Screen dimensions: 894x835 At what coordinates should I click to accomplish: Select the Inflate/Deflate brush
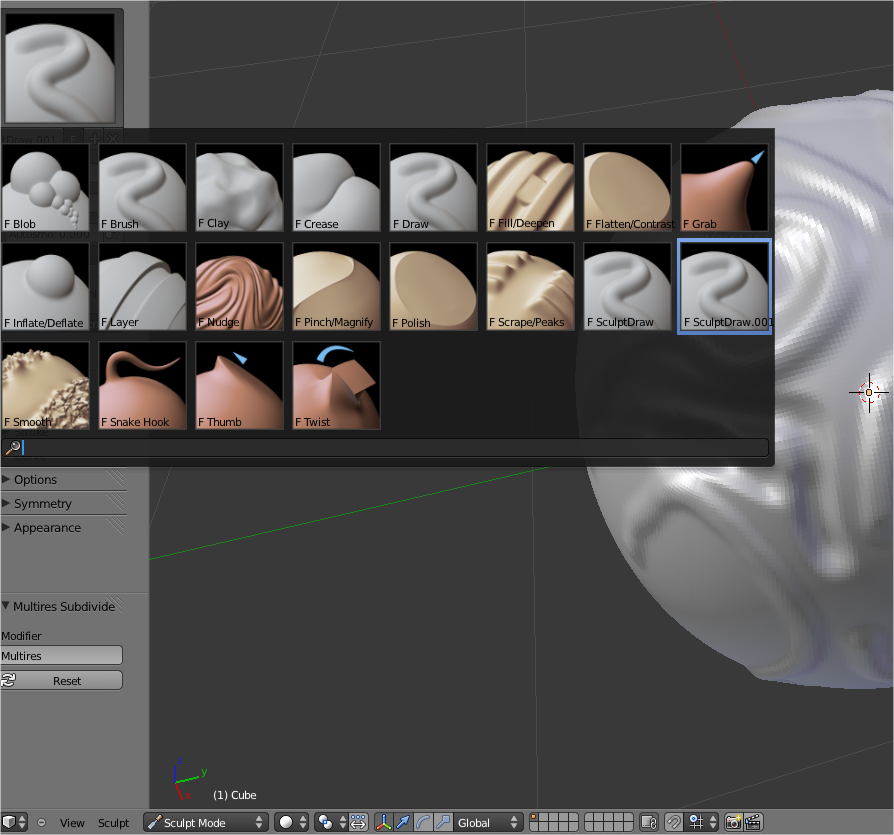[45, 287]
